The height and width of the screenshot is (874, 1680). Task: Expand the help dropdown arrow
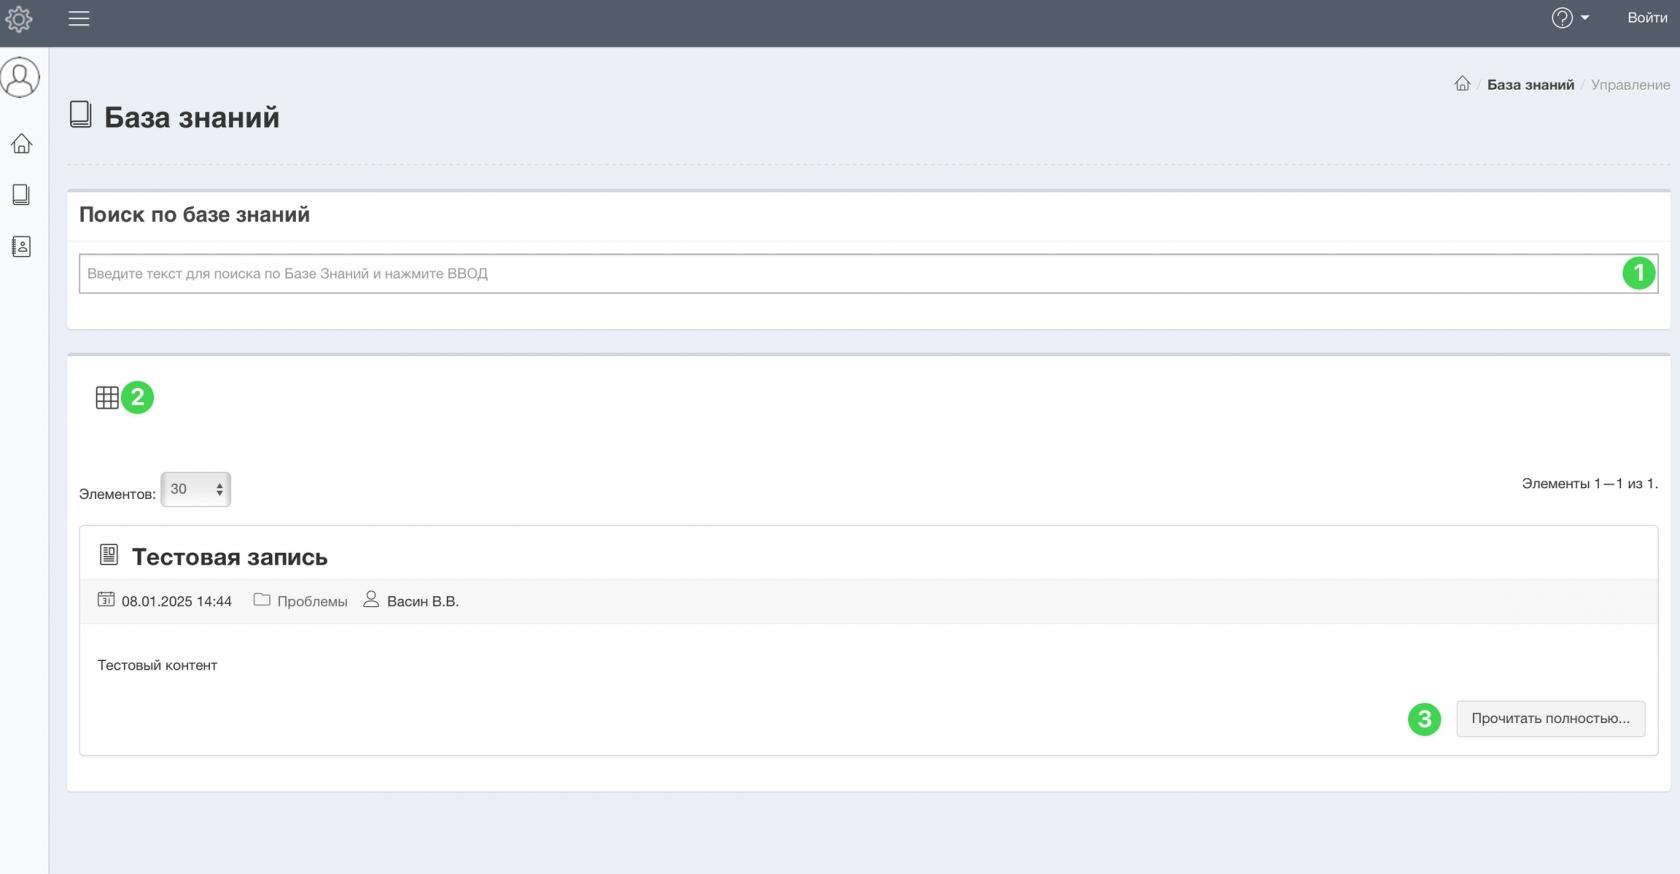(1585, 18)
